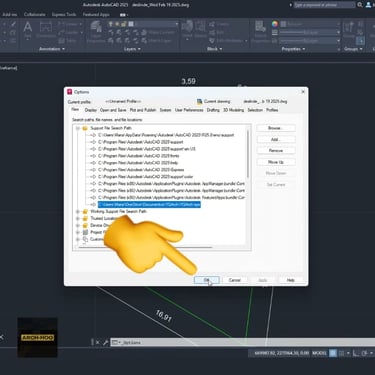Click the Add button
This screenshot has width=375, height=375.
pos(276,139)
